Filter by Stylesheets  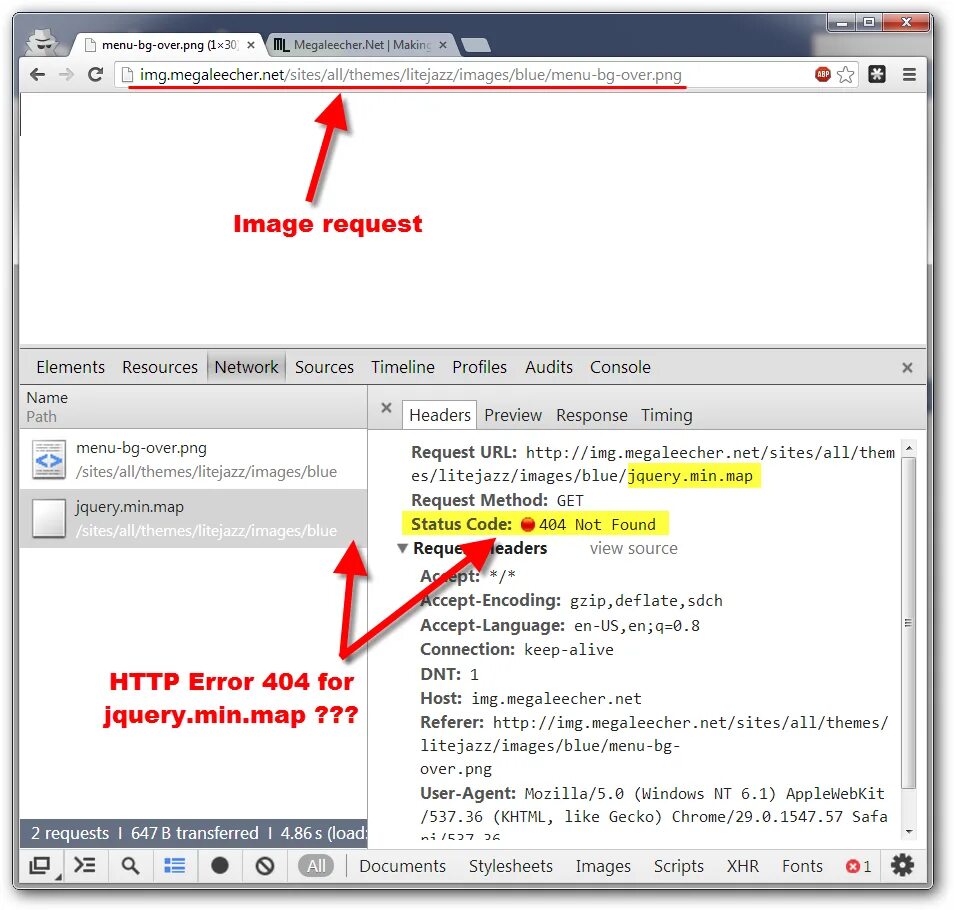click(510, 866)
